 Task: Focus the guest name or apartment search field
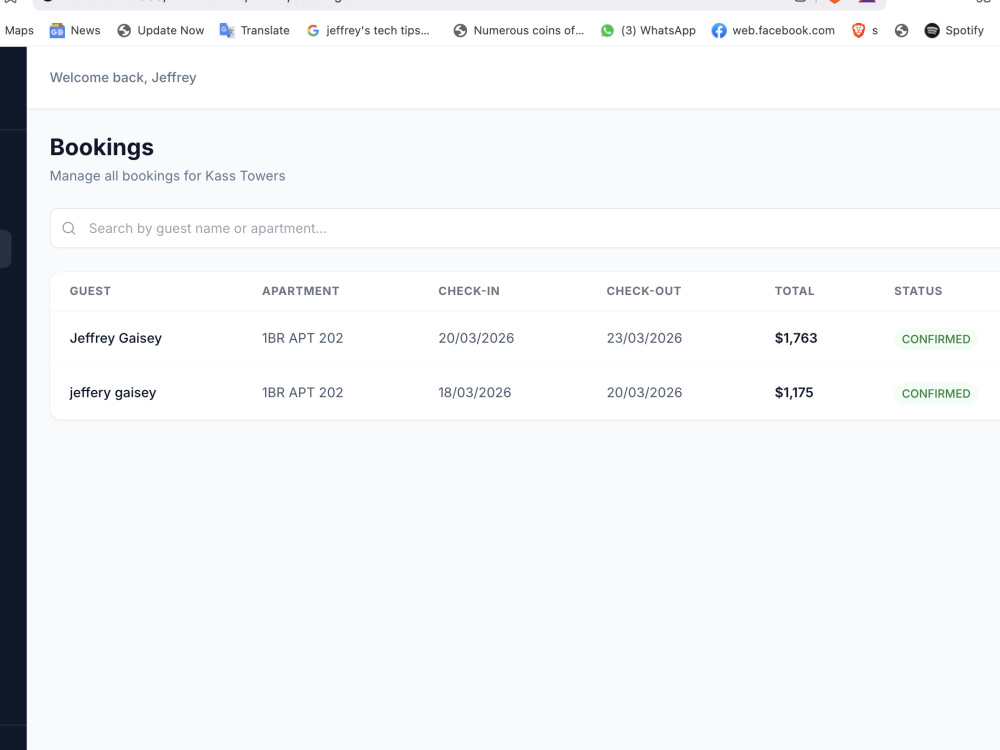pos(525,228)
